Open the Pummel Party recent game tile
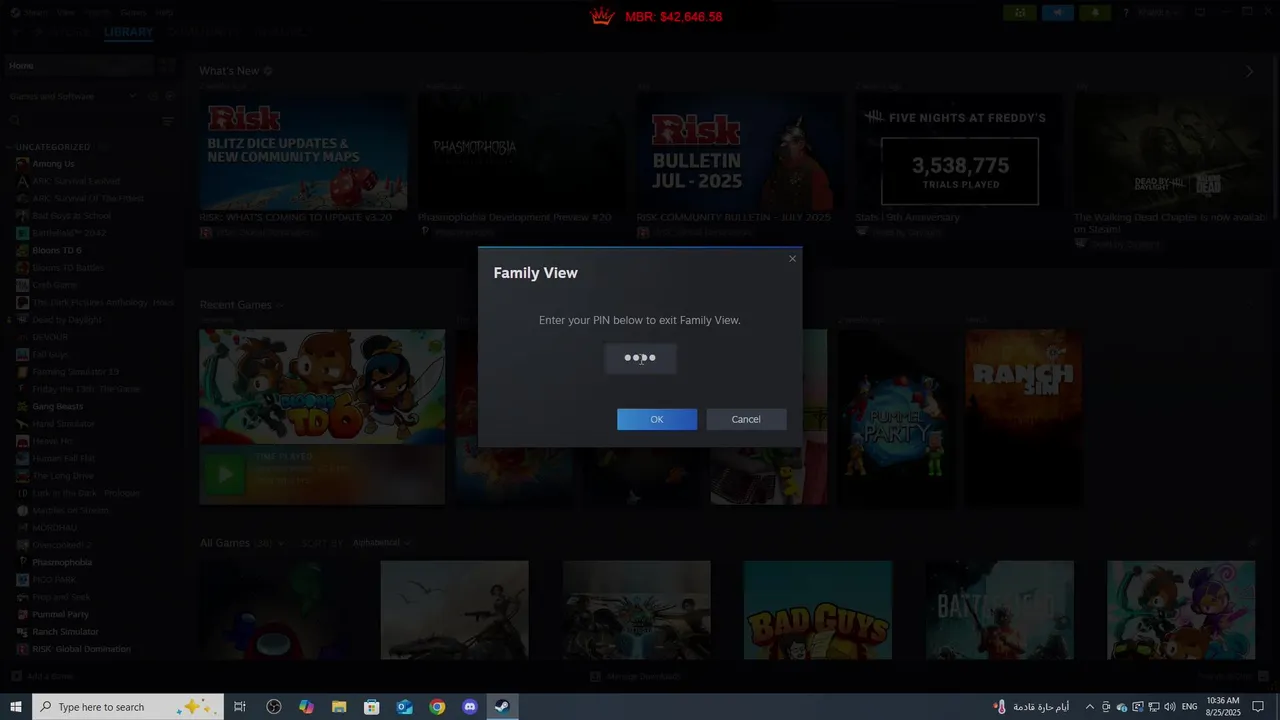This screenshot has width=1280, height=720. 895,417
